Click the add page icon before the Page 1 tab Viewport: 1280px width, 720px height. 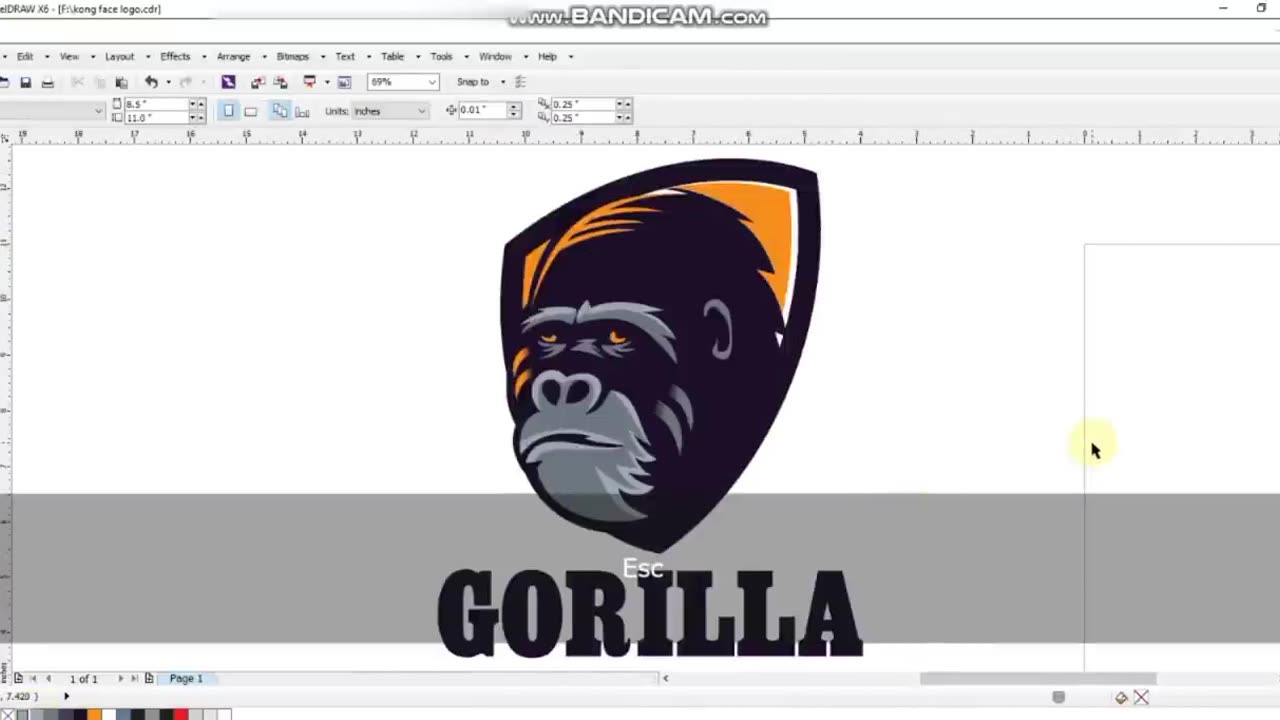click(x=149, y=678)
